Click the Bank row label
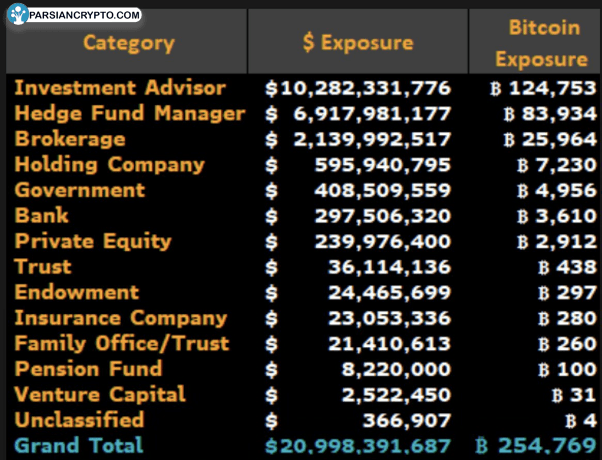The image size is (602, 460). pyautogui.click(x=42, y=215)
